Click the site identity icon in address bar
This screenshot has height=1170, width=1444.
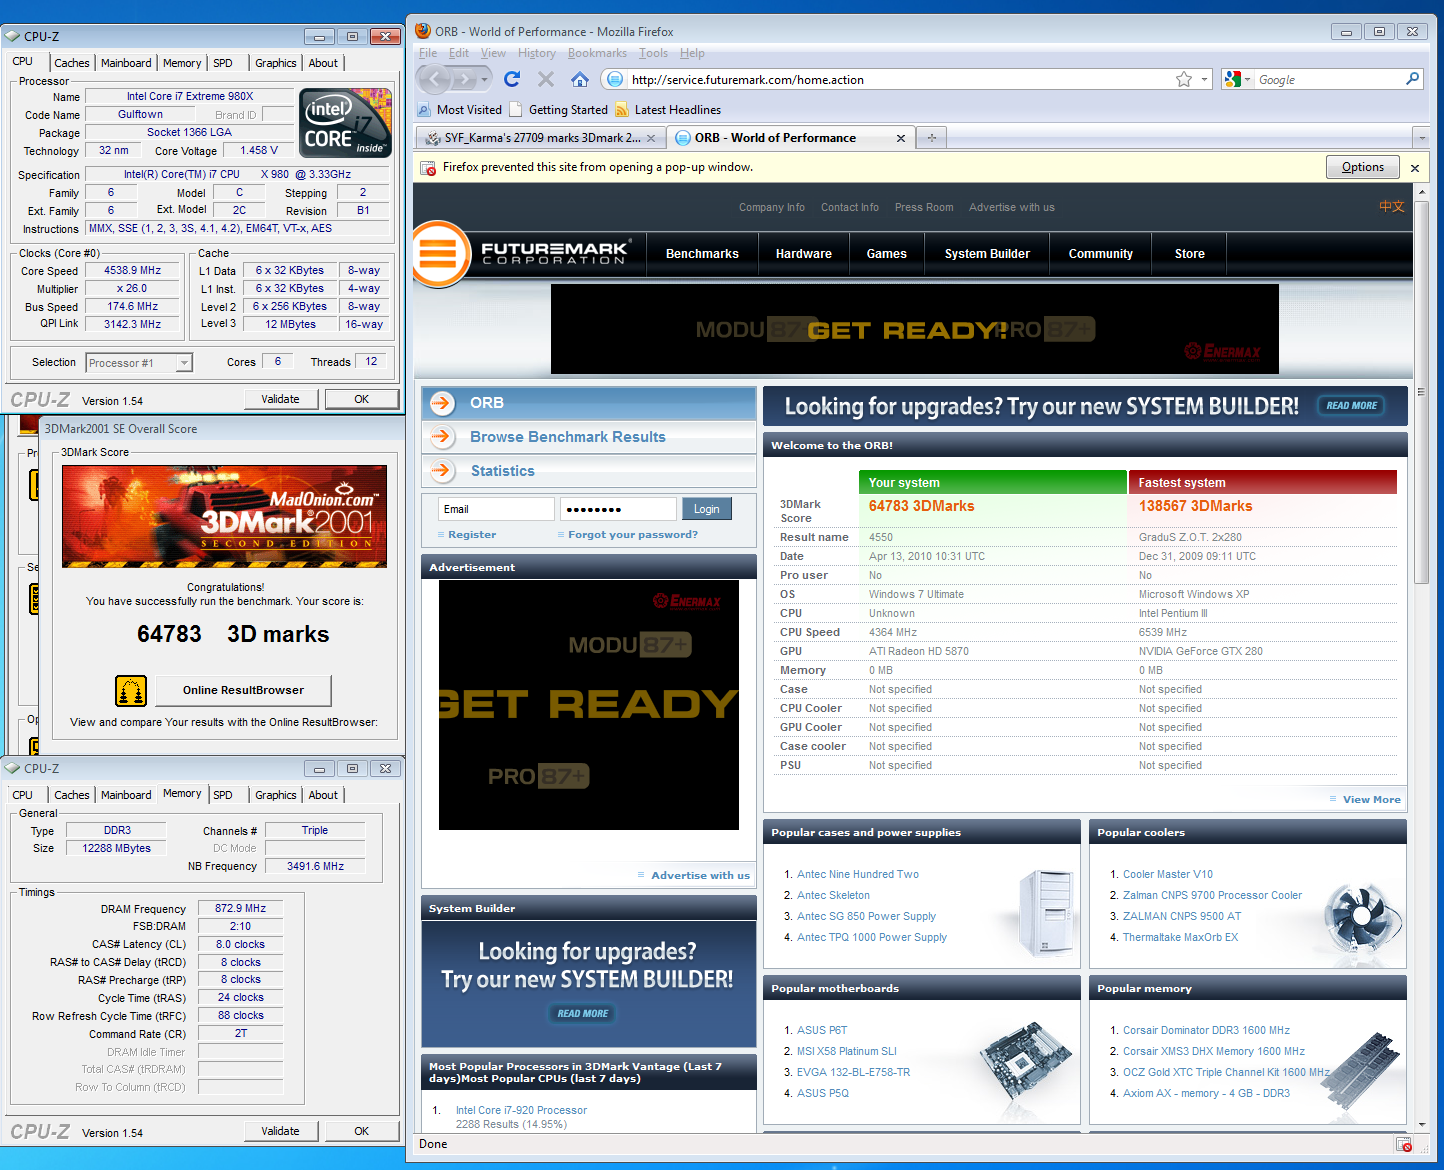coord(615,79)
